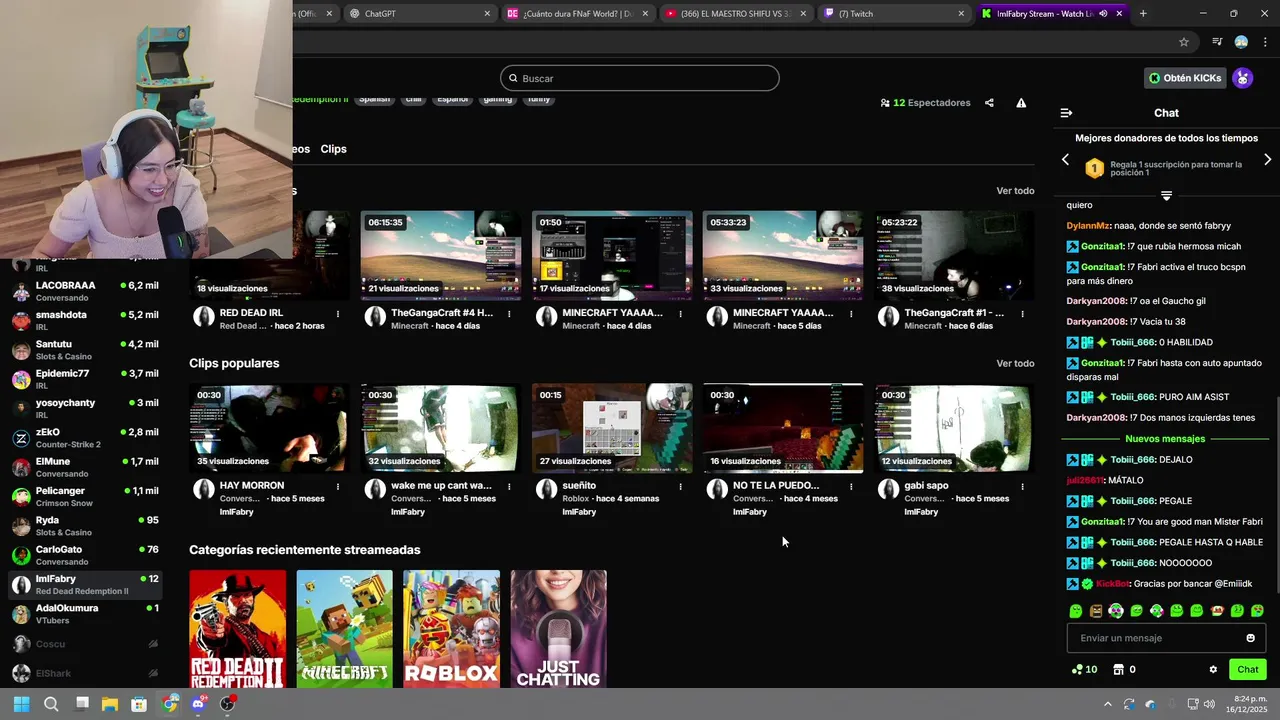The image size is (1280, 720).
Task: Open the Windows Start menu
Action: pos(21,704)
